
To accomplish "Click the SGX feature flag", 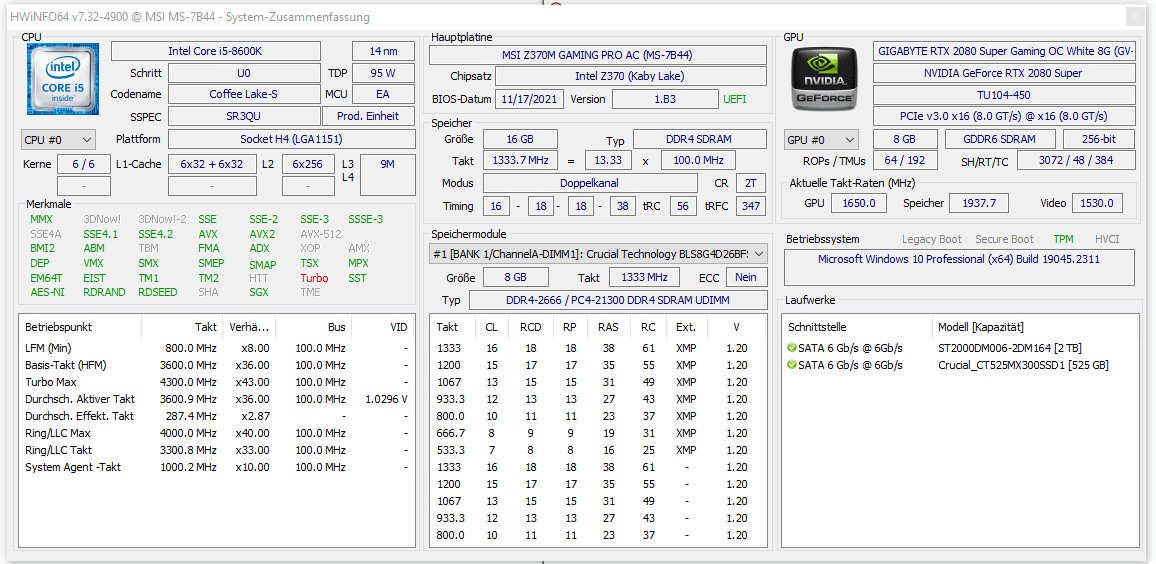I will [260, 292].
